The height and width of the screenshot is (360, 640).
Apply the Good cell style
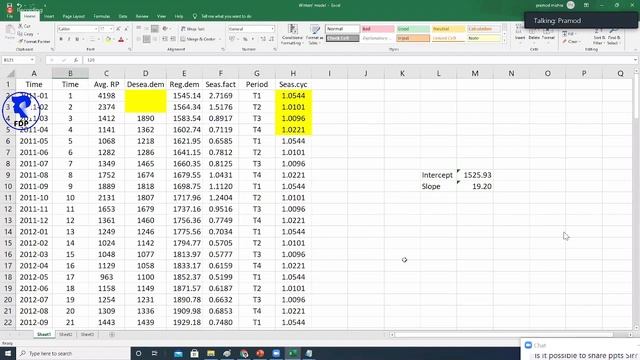pyautogui.click(x=413, y=29)
